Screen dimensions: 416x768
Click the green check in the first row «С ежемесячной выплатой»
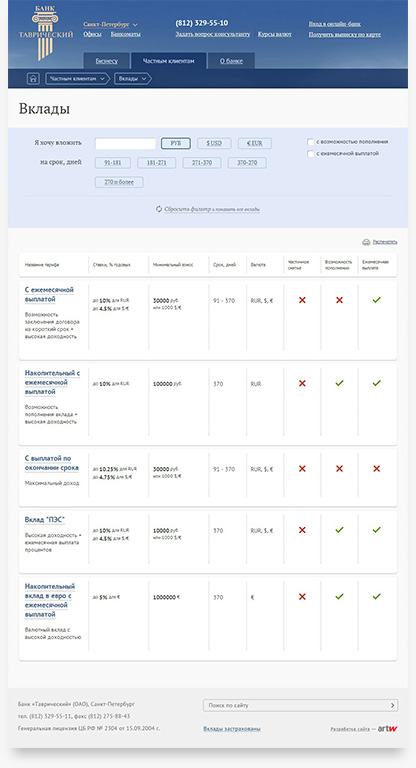coord(376,300)
